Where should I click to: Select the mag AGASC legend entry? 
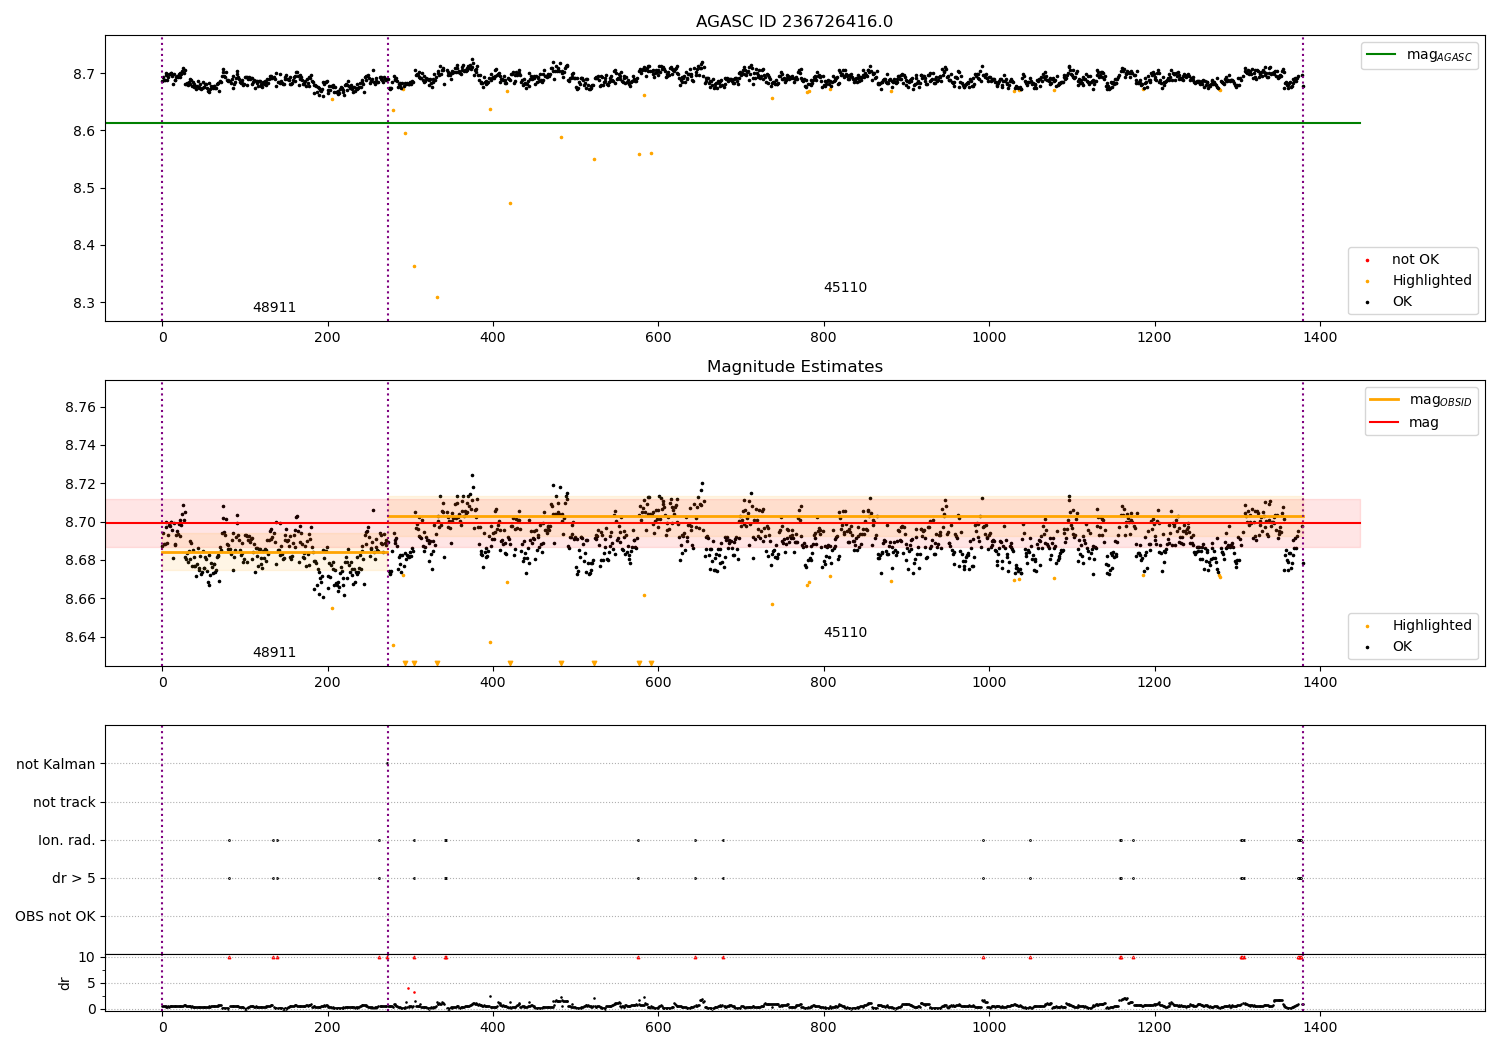click(x=1420, y=56)
